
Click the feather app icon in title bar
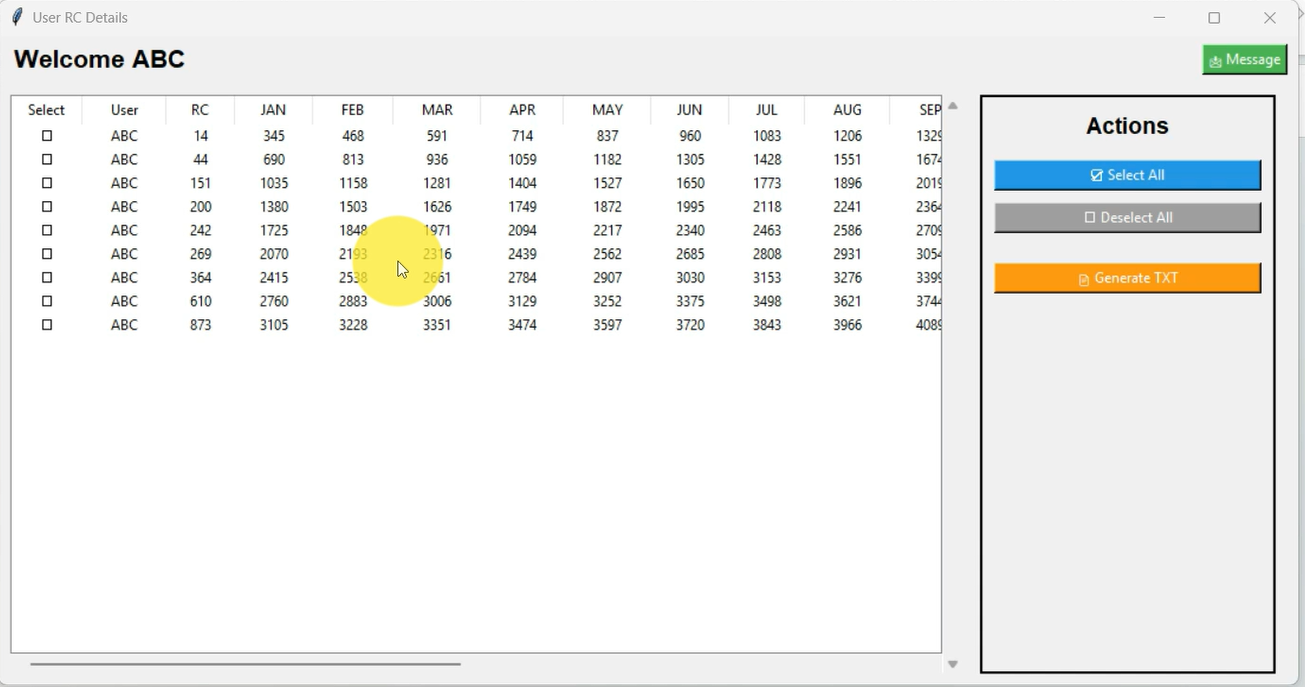[17, 17]
